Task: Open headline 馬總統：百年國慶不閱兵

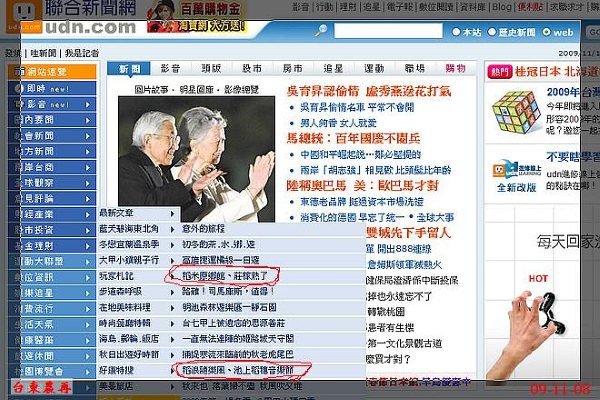Action: (x=354, y=138)
